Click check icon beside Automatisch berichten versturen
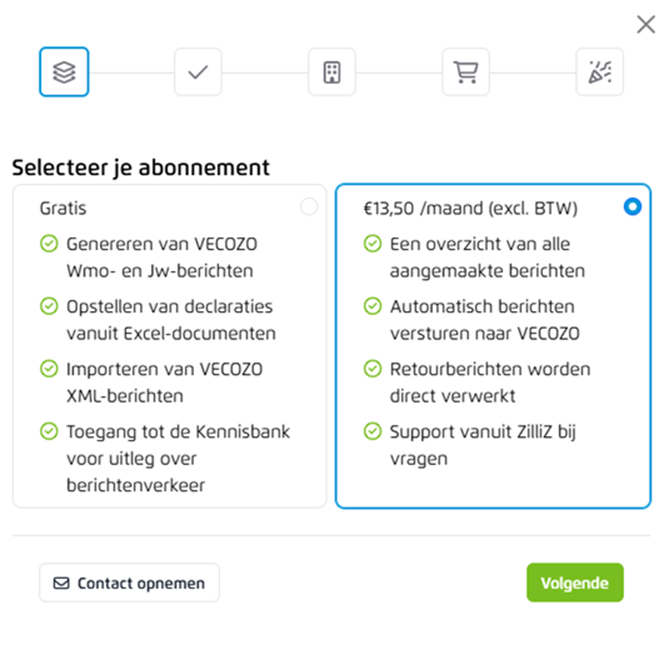 click(372, 306)
